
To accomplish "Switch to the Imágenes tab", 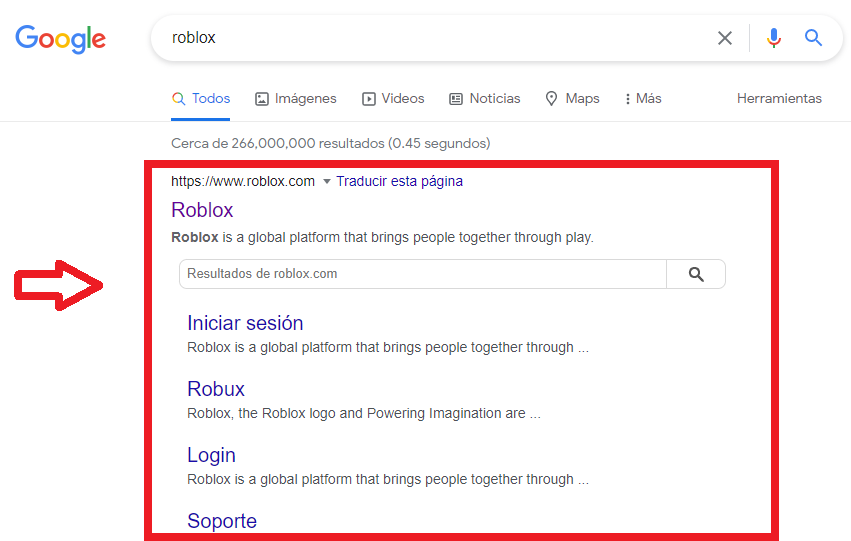I will coord(296,98).
